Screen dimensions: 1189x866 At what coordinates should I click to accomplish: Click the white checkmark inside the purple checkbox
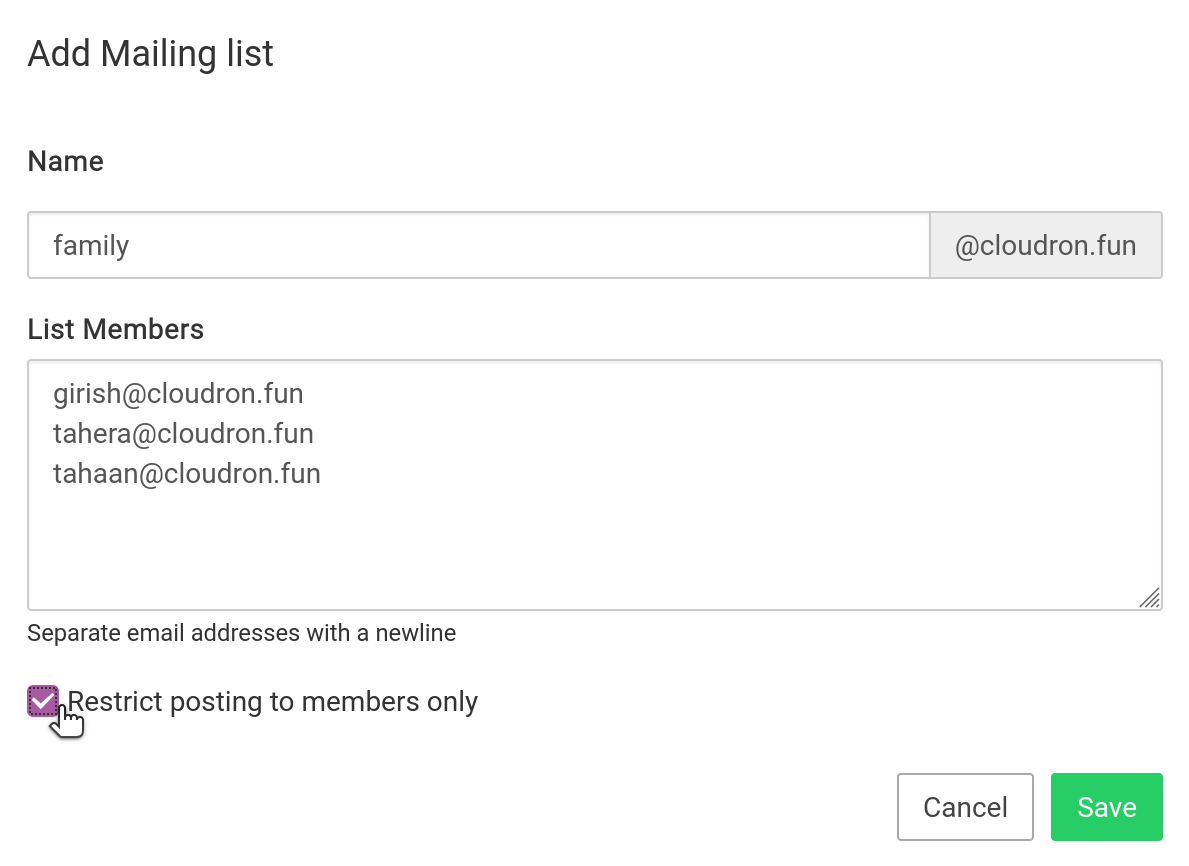click(x=42, y=701)
